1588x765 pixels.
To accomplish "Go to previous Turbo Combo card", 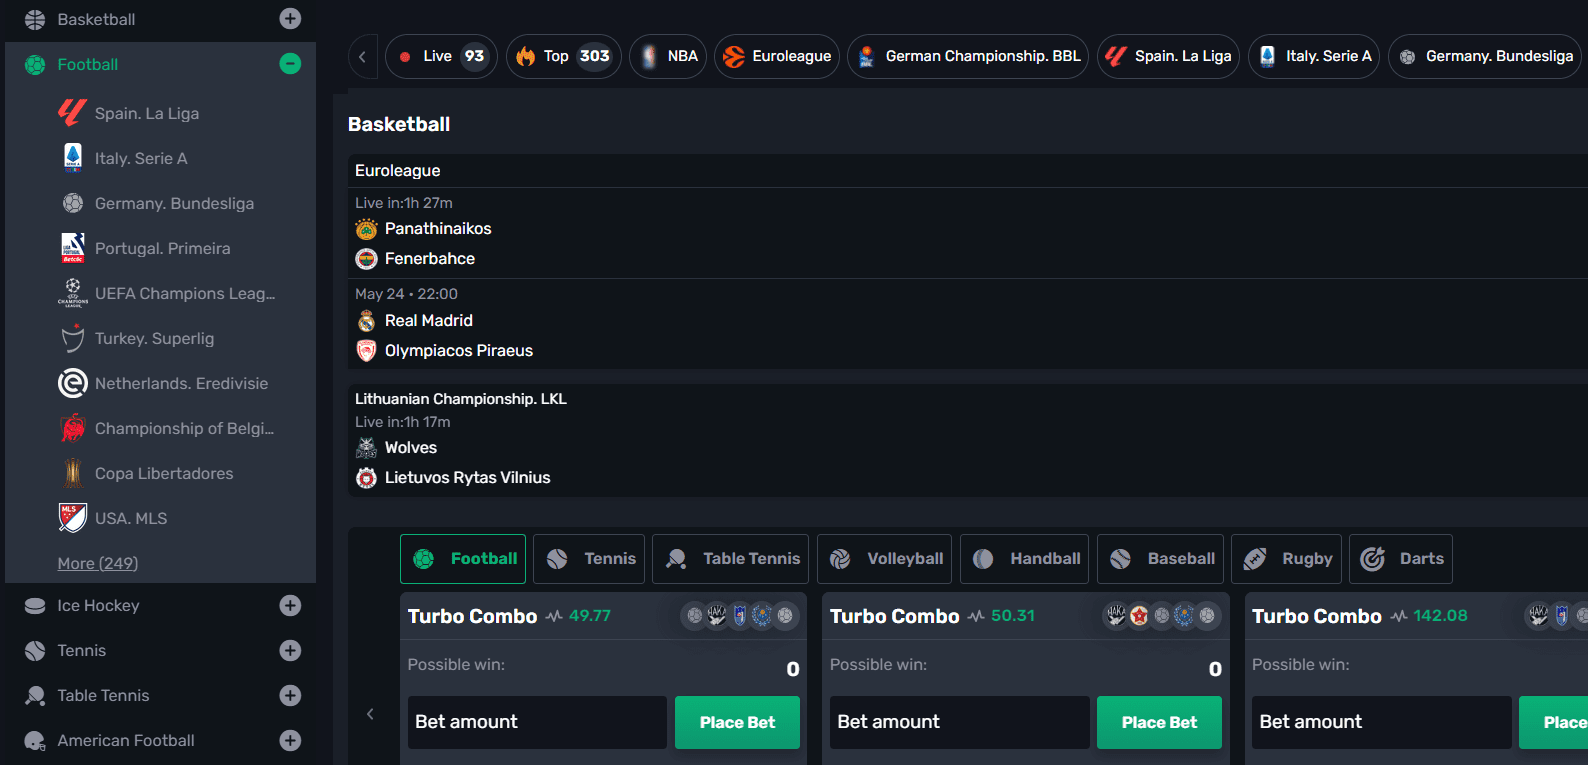I will tap(370, 714).
